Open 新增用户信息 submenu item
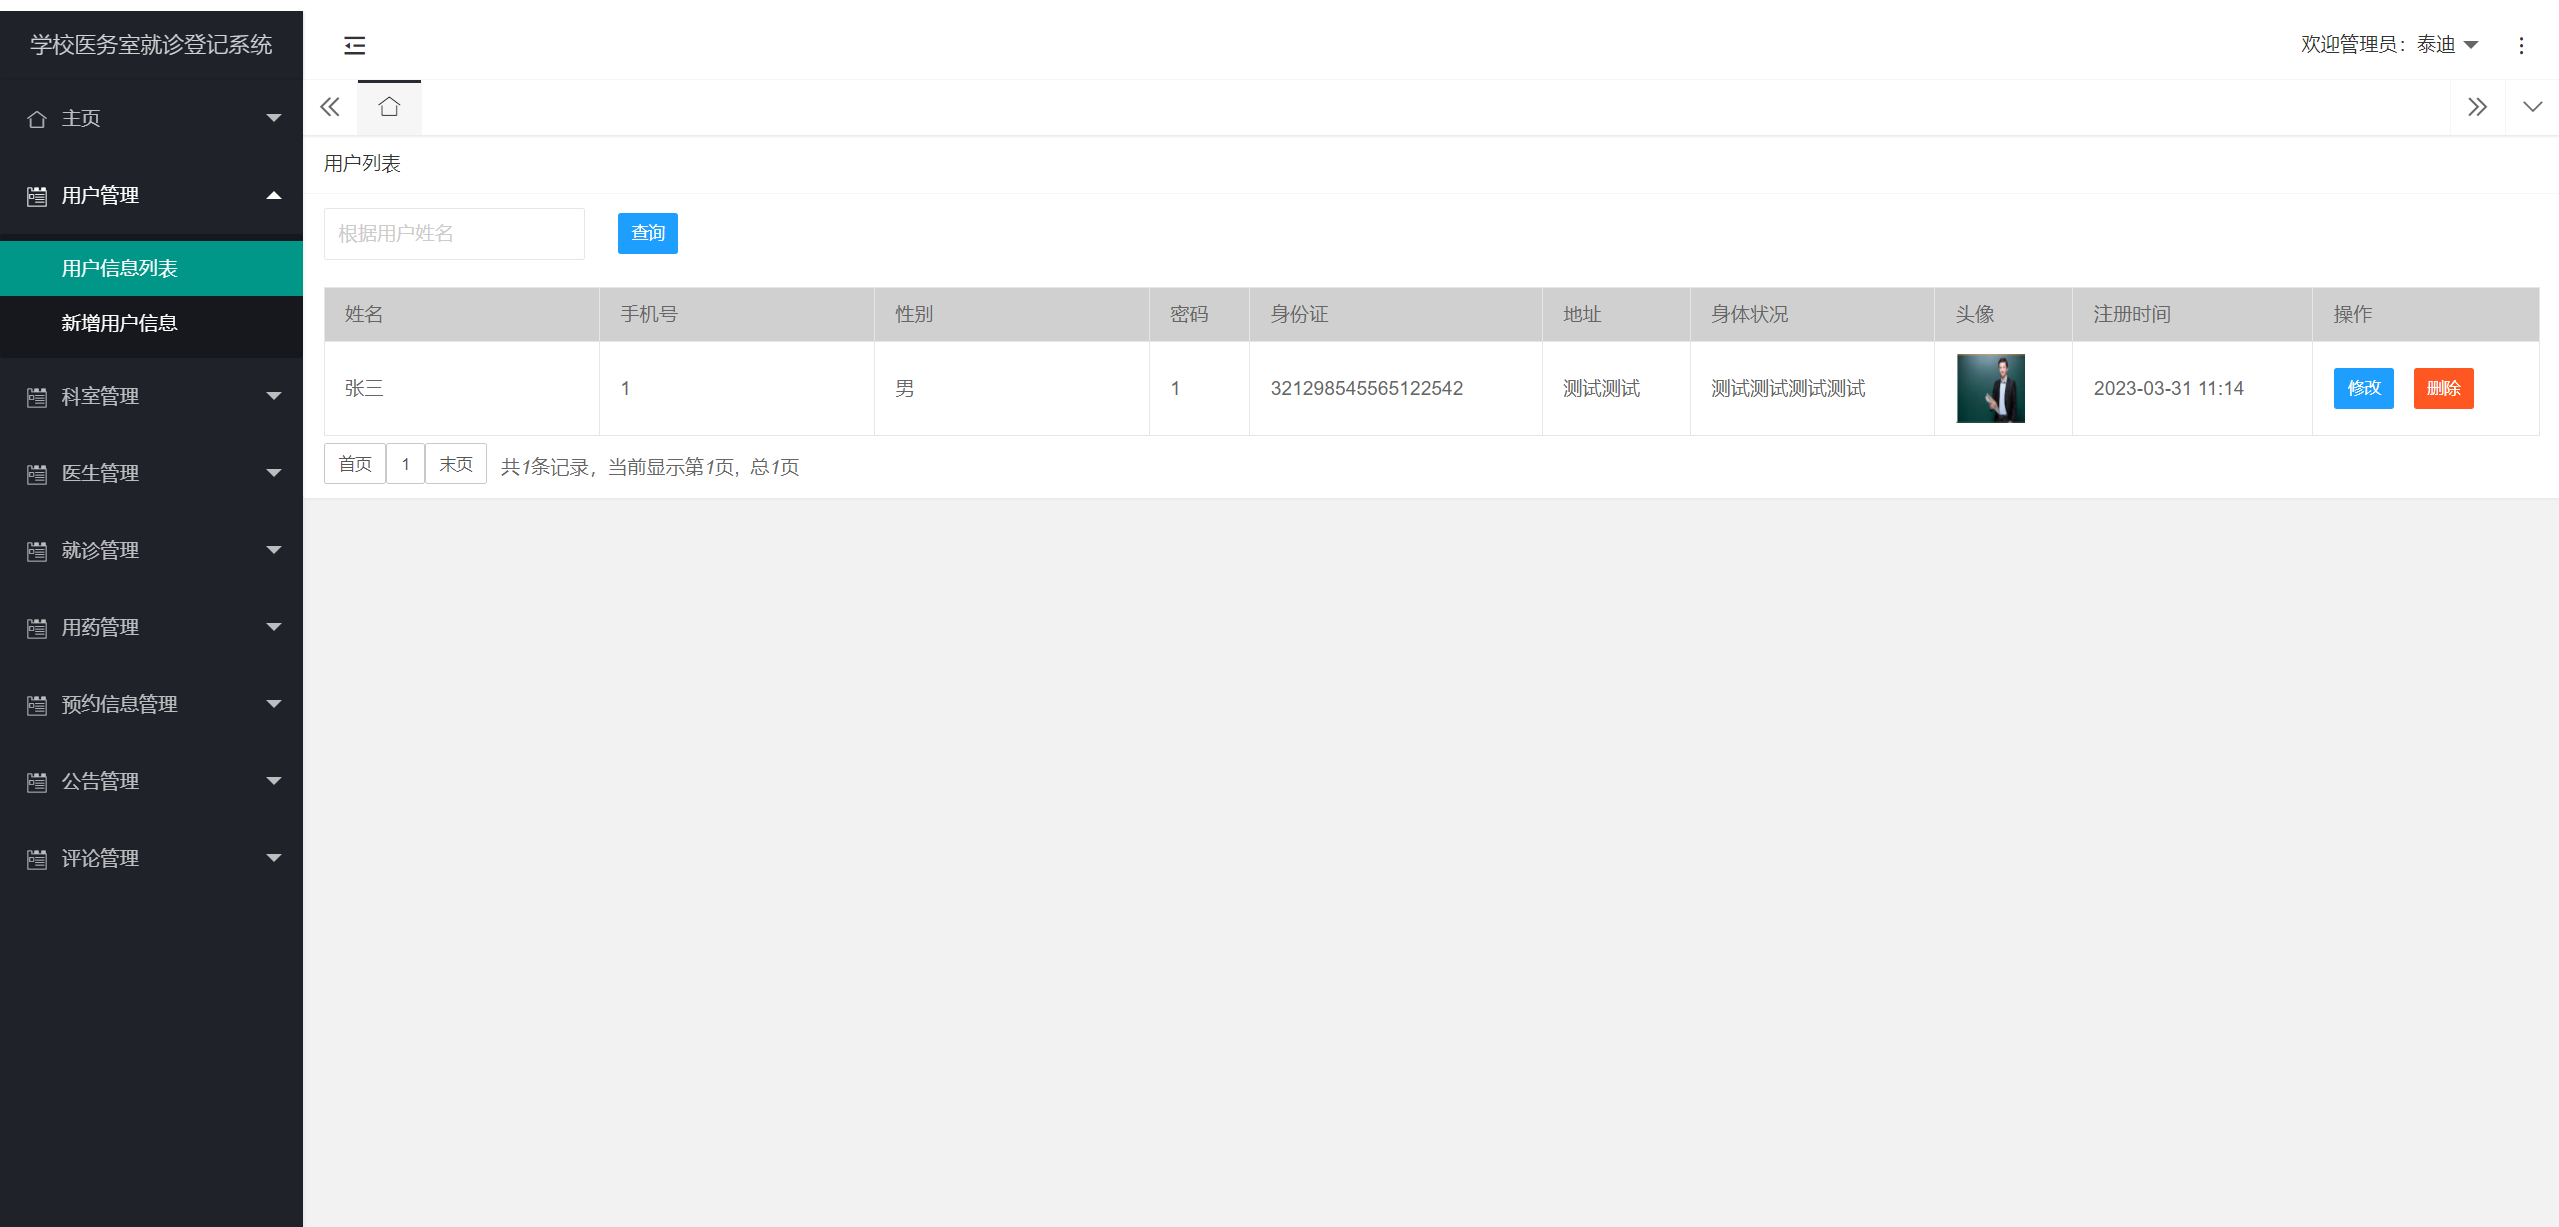 pyautogui.click(x=119, y=323)
